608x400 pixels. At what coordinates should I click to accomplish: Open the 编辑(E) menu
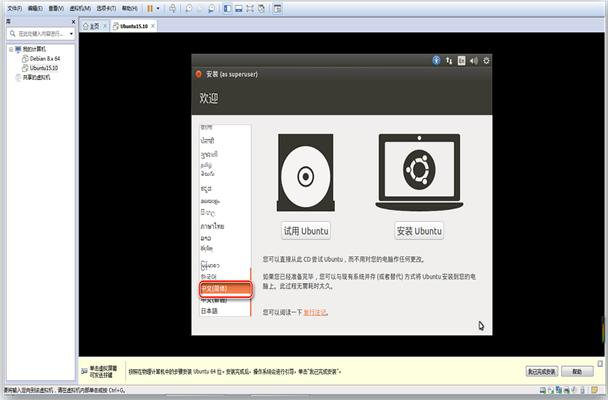tap(35, 8)
